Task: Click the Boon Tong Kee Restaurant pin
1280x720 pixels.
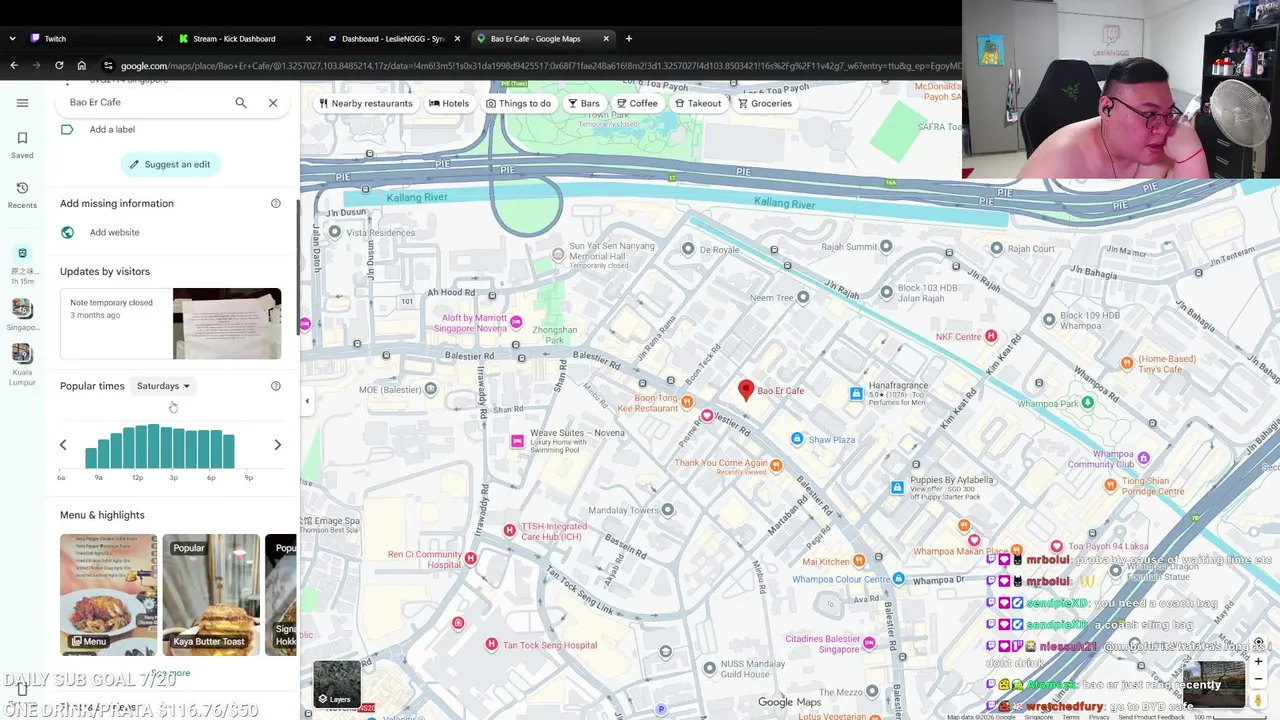Action: pyautogui.click(x=687, y=402)
